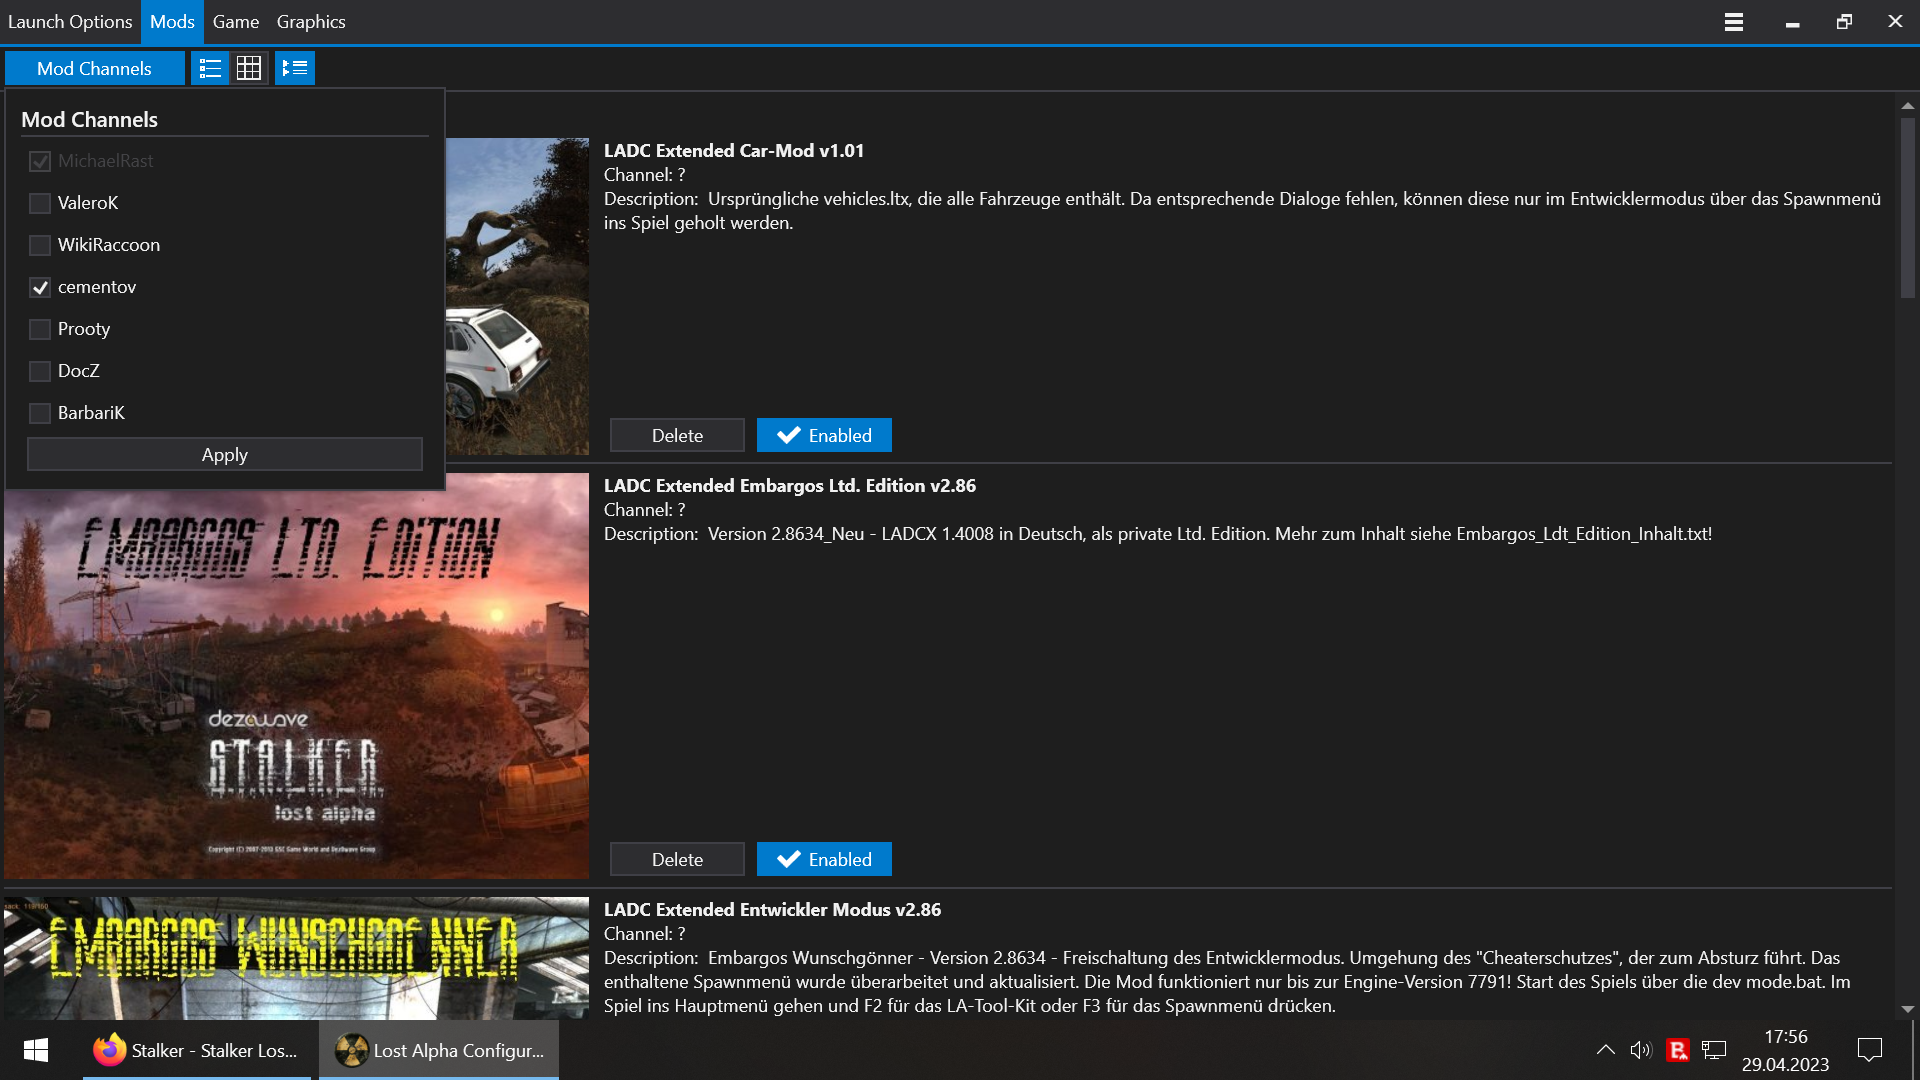Show hidden system tray icons
1920x1080 pixels.
pyautogui.click(x=1605, y=1050)
